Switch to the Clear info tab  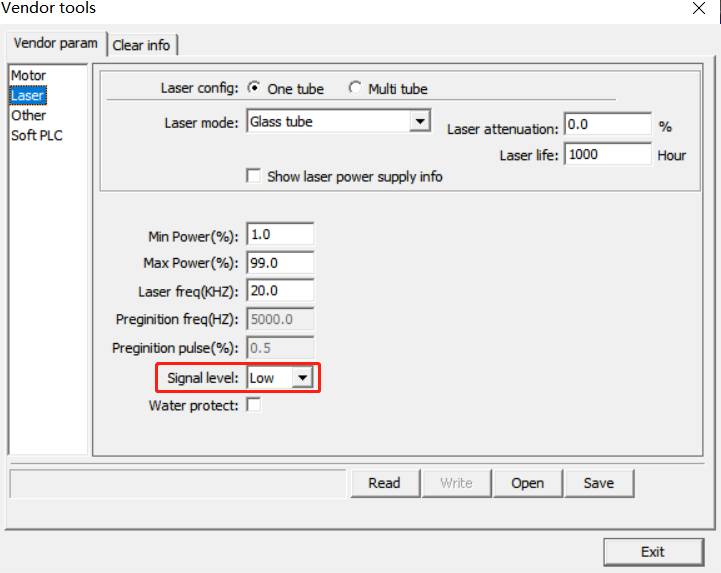(141, 45)
